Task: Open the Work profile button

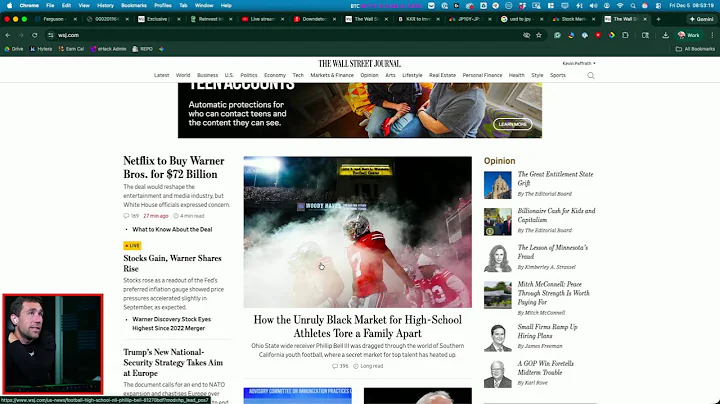Action: pyautogui.click(x=689, y=35)
